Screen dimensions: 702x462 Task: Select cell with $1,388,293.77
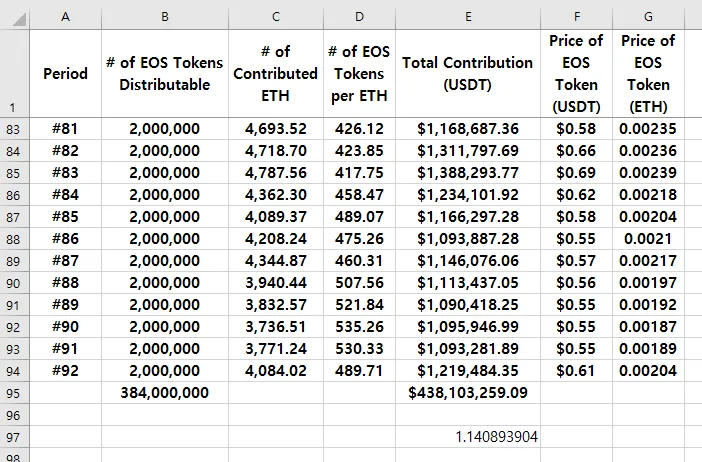pos(468,173)
